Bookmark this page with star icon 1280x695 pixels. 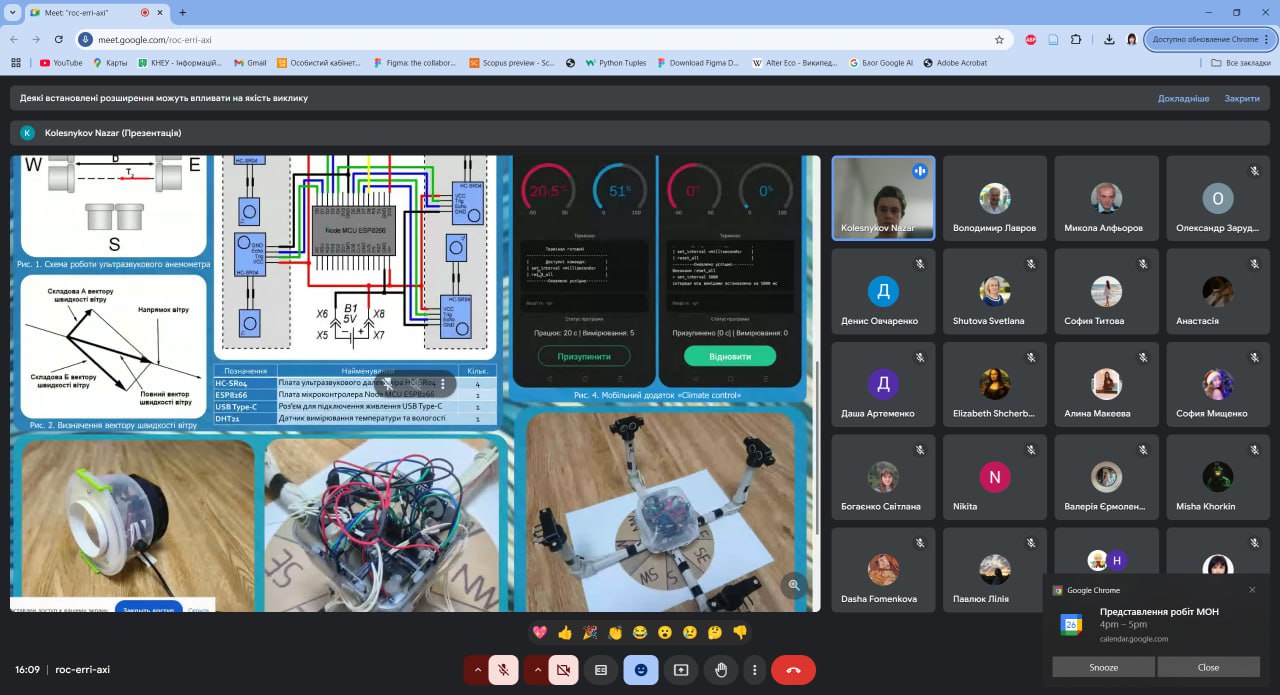pyautogui.click(x=999, y=39)
